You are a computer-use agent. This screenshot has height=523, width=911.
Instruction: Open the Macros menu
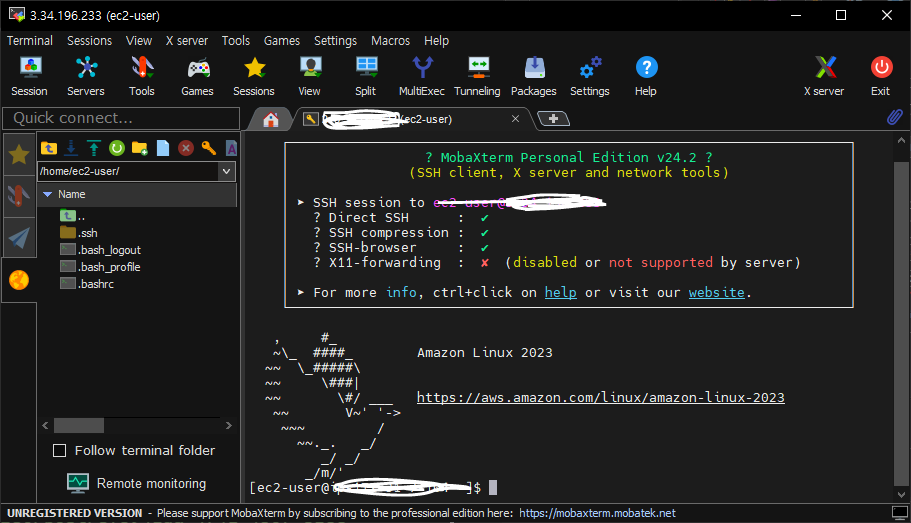[x=390, y=41]
